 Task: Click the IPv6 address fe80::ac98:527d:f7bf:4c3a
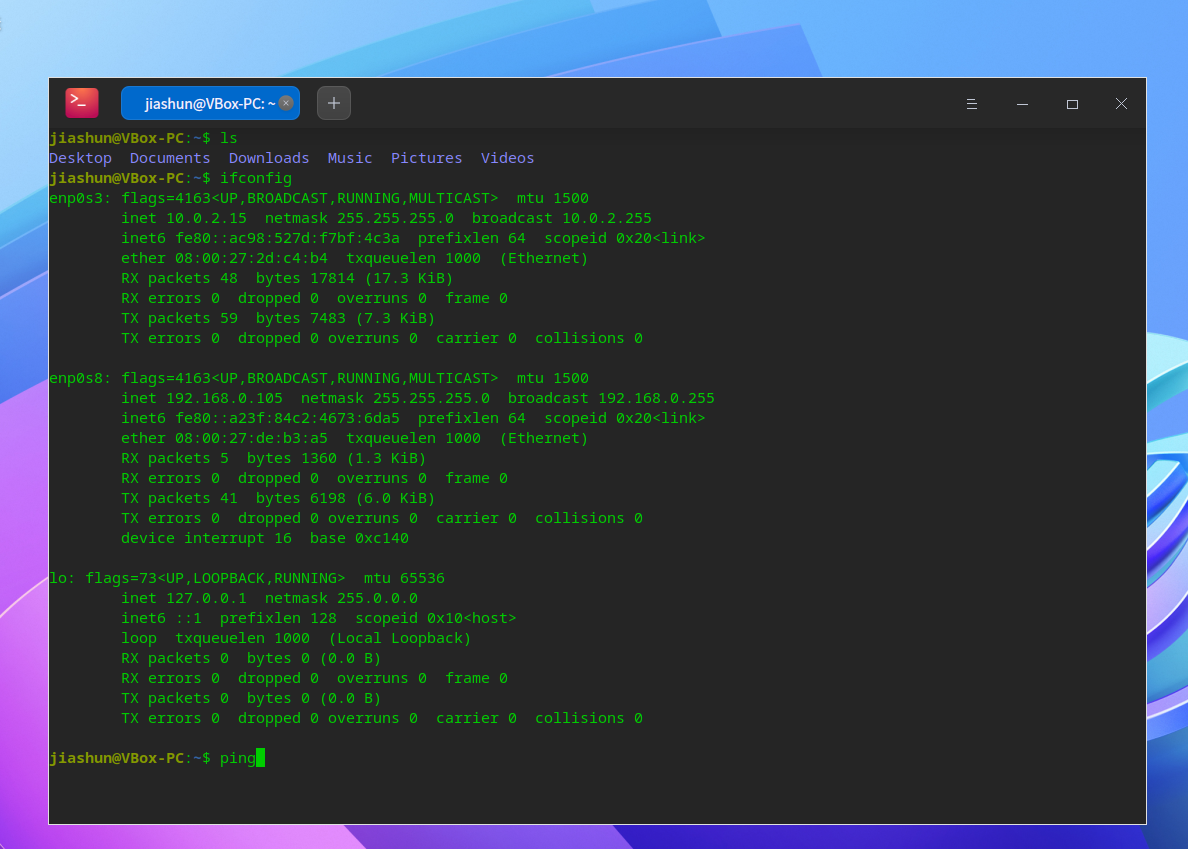[x=287, y=239]
